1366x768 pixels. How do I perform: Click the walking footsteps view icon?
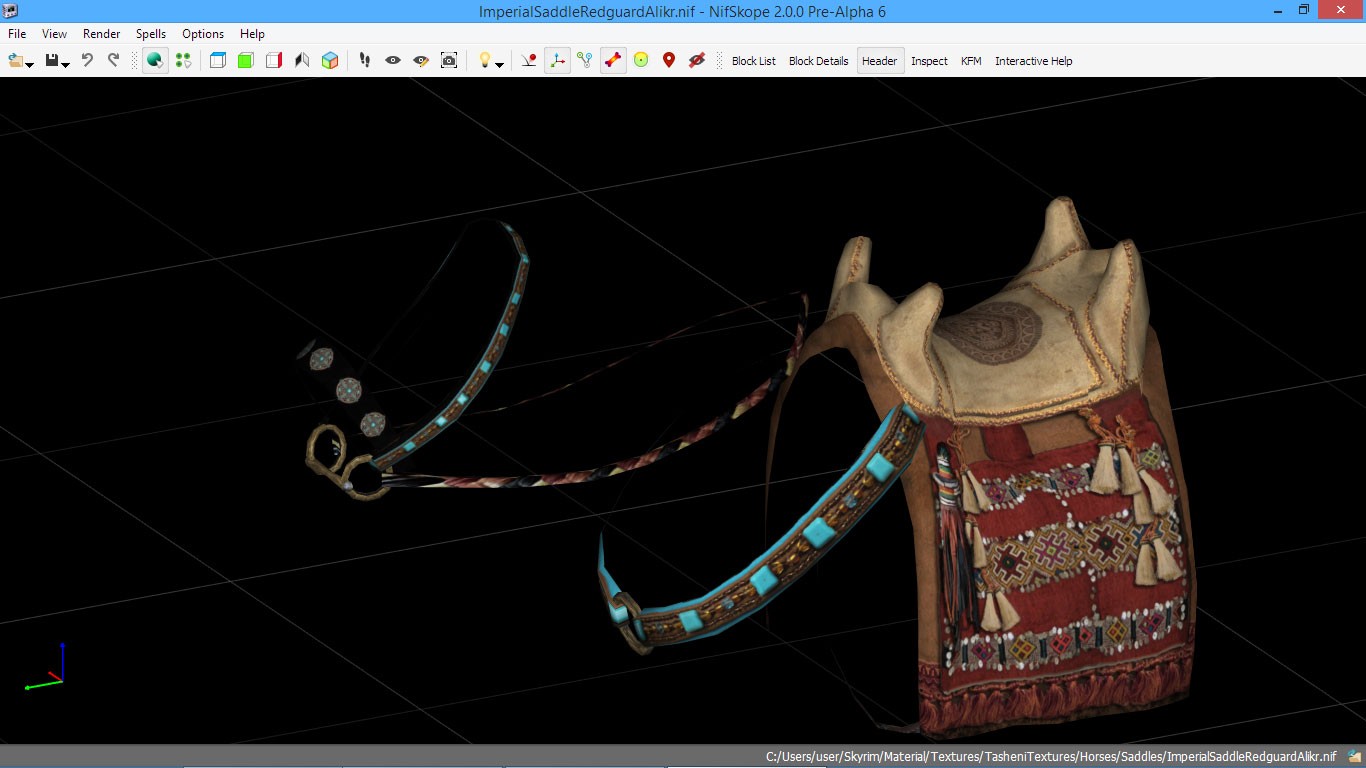click(365, 61)
